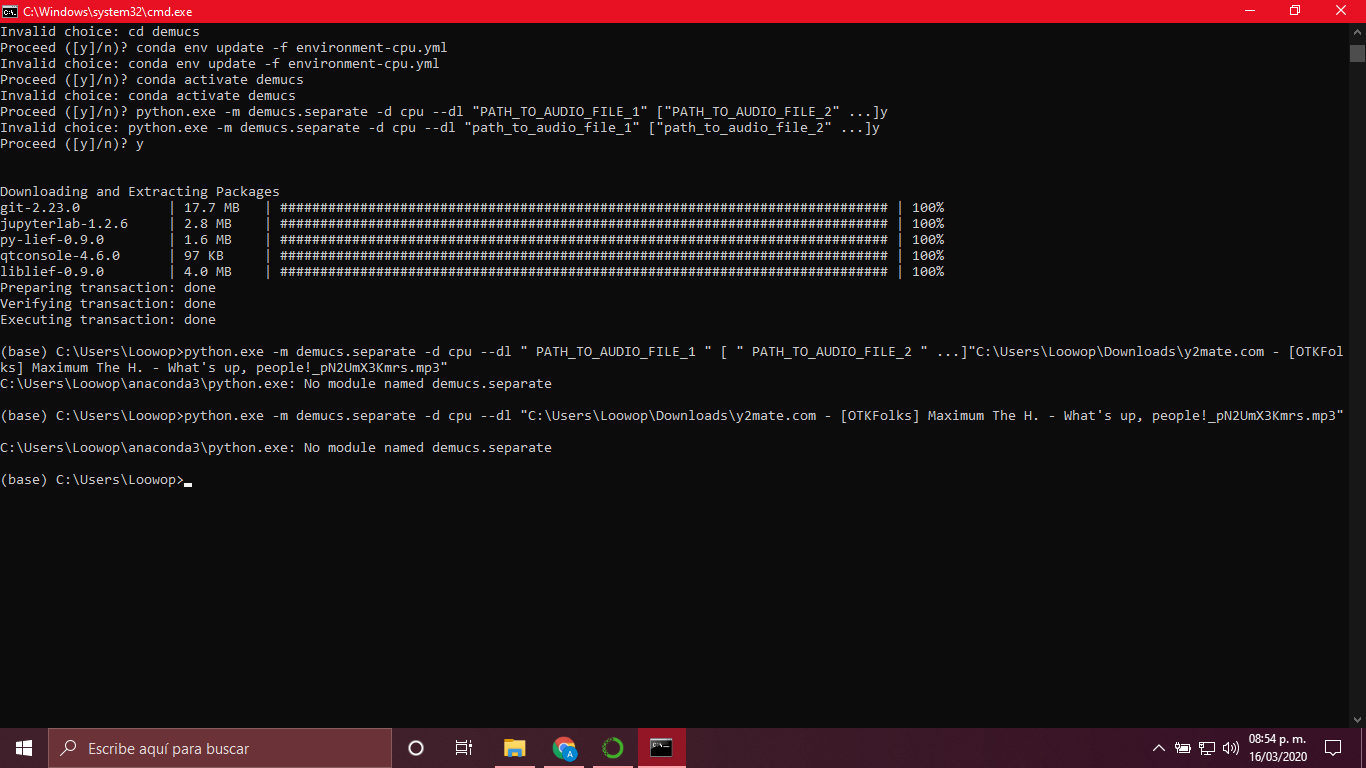Click the 'Preparing transaction: done' line

pos(108,288)
